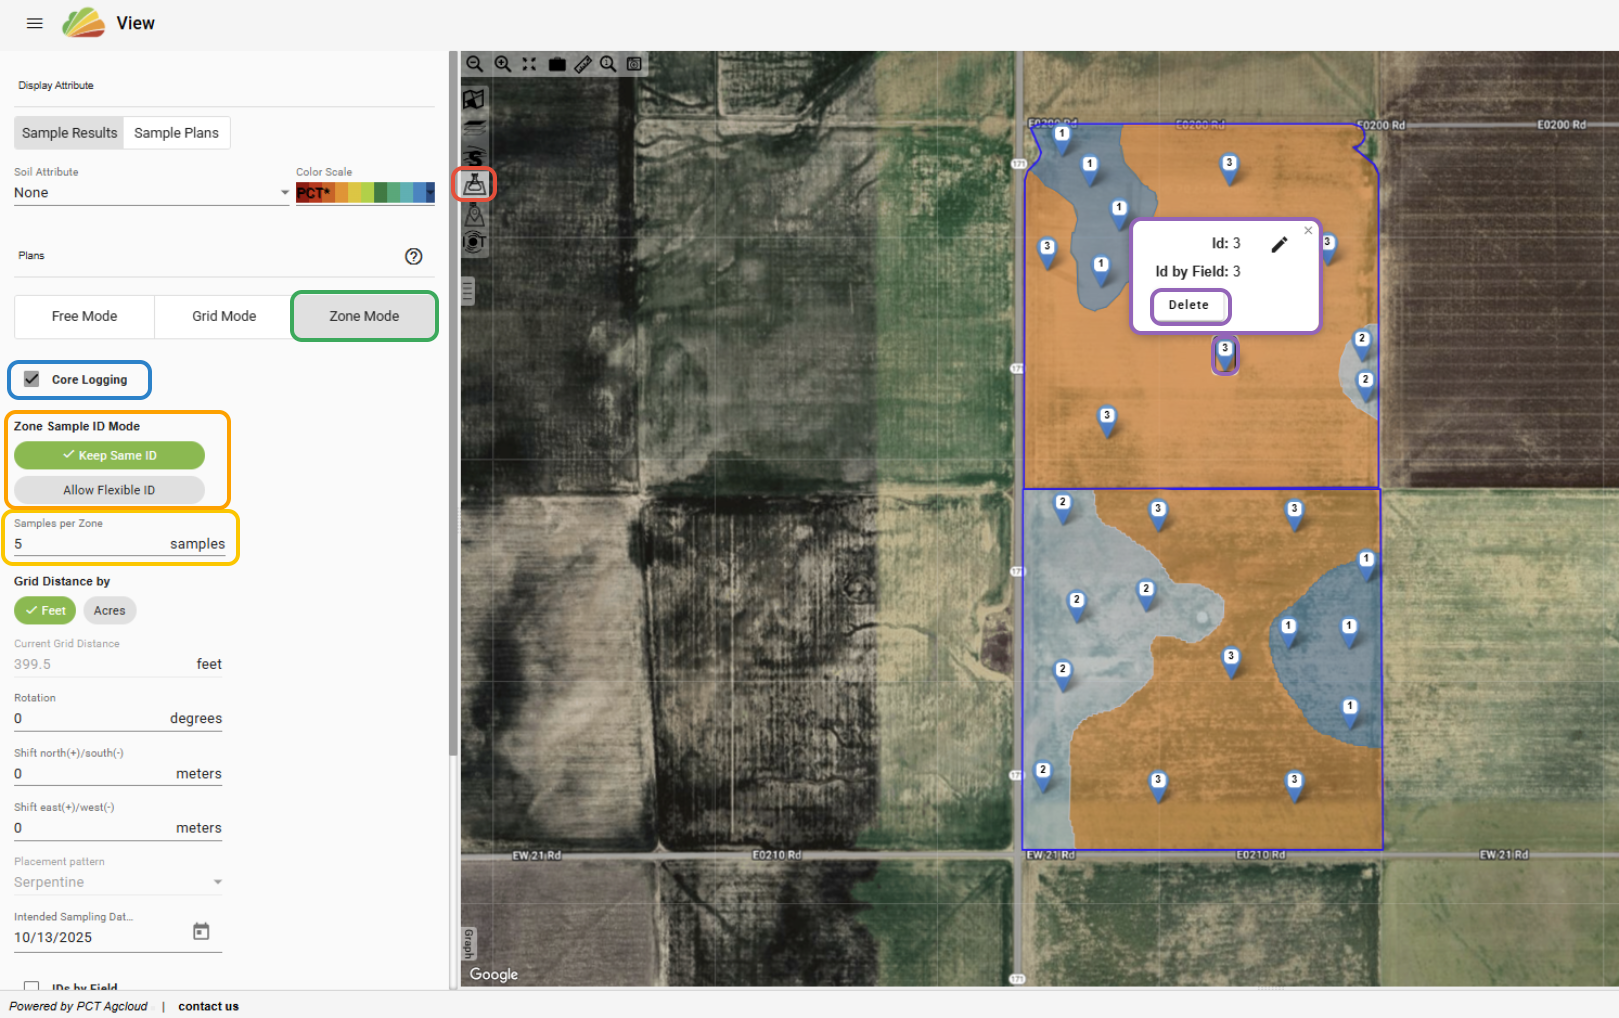The width and height of the screenshot is (1619, 1018).
Task: Fit the map to full extent
Action: [x=529, y=64]
